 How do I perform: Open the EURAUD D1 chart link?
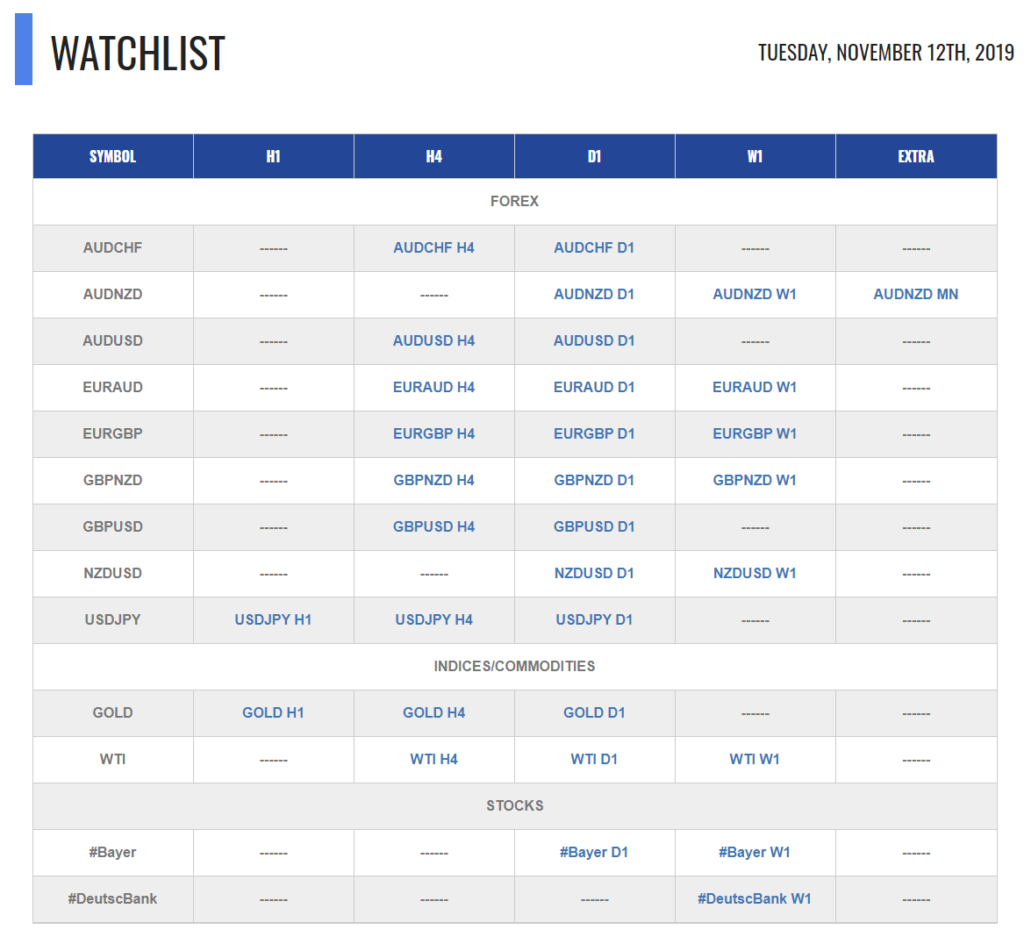pos(594,387)
